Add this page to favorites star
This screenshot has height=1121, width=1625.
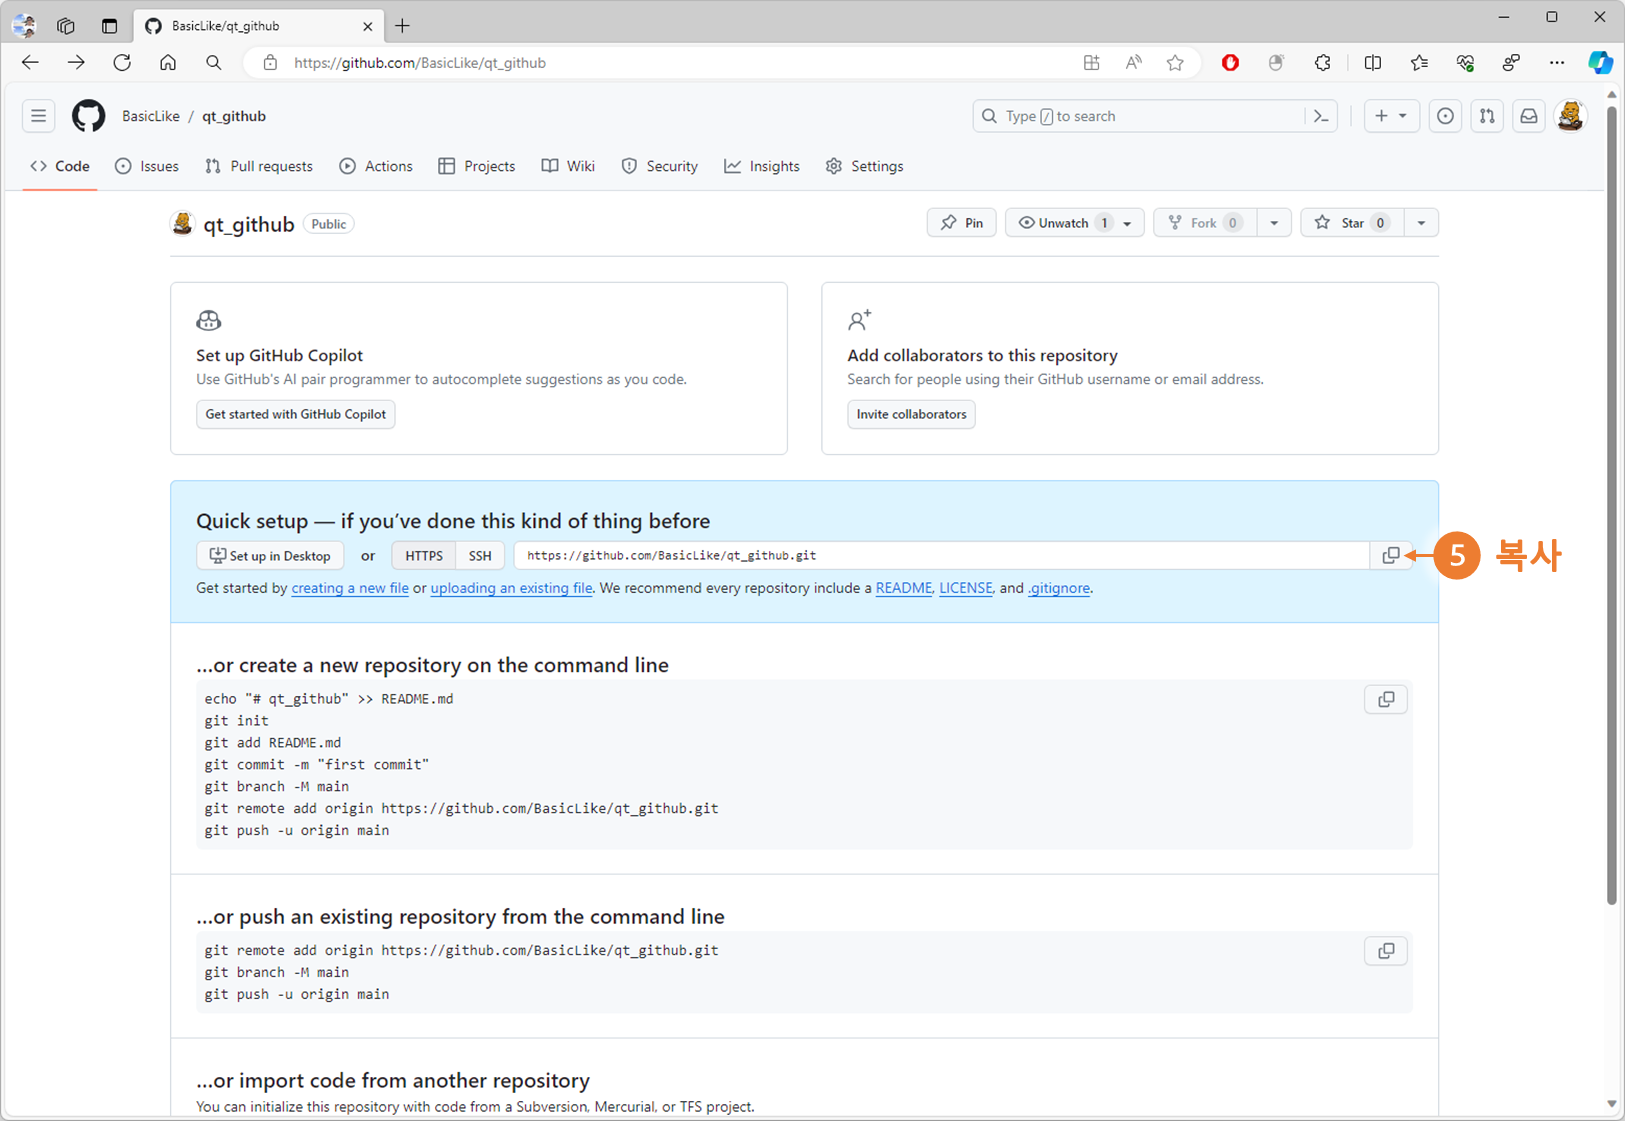1175,63
